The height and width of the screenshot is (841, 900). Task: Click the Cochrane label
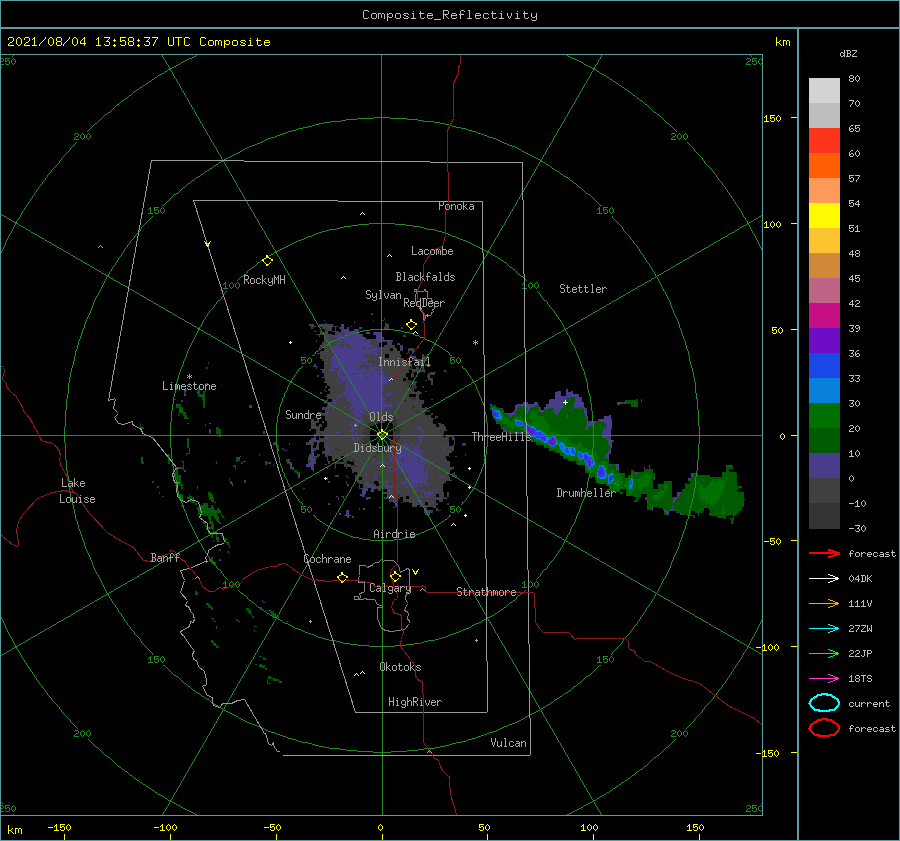coord(327,559)
